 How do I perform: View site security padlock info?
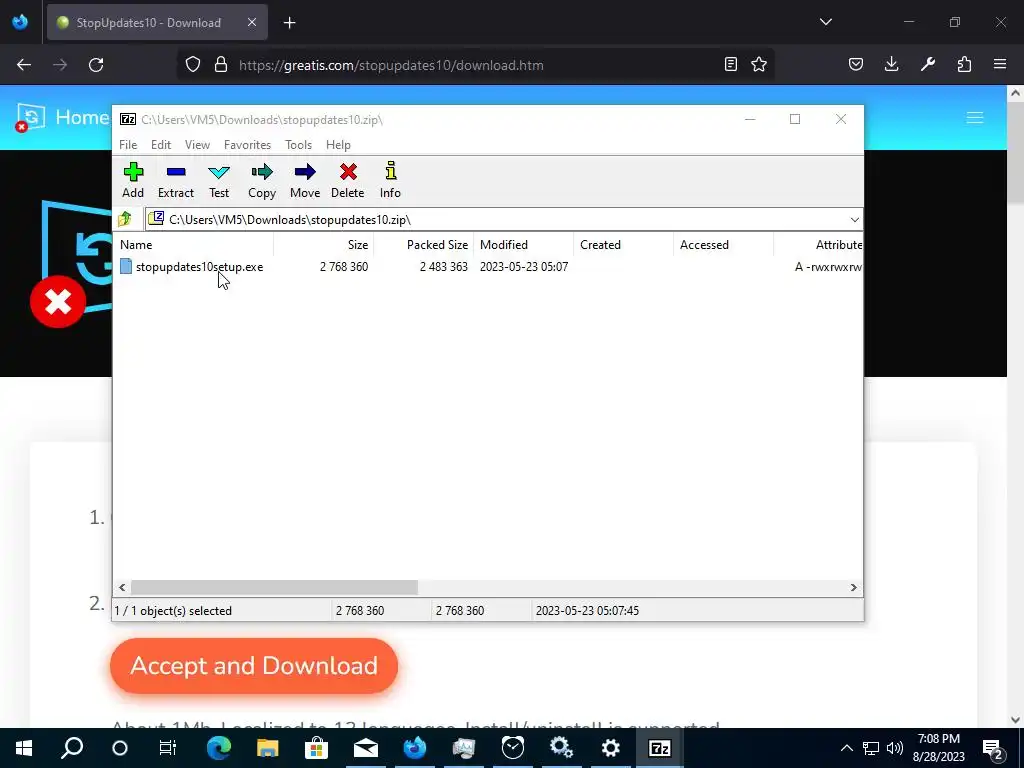(221, 65)
